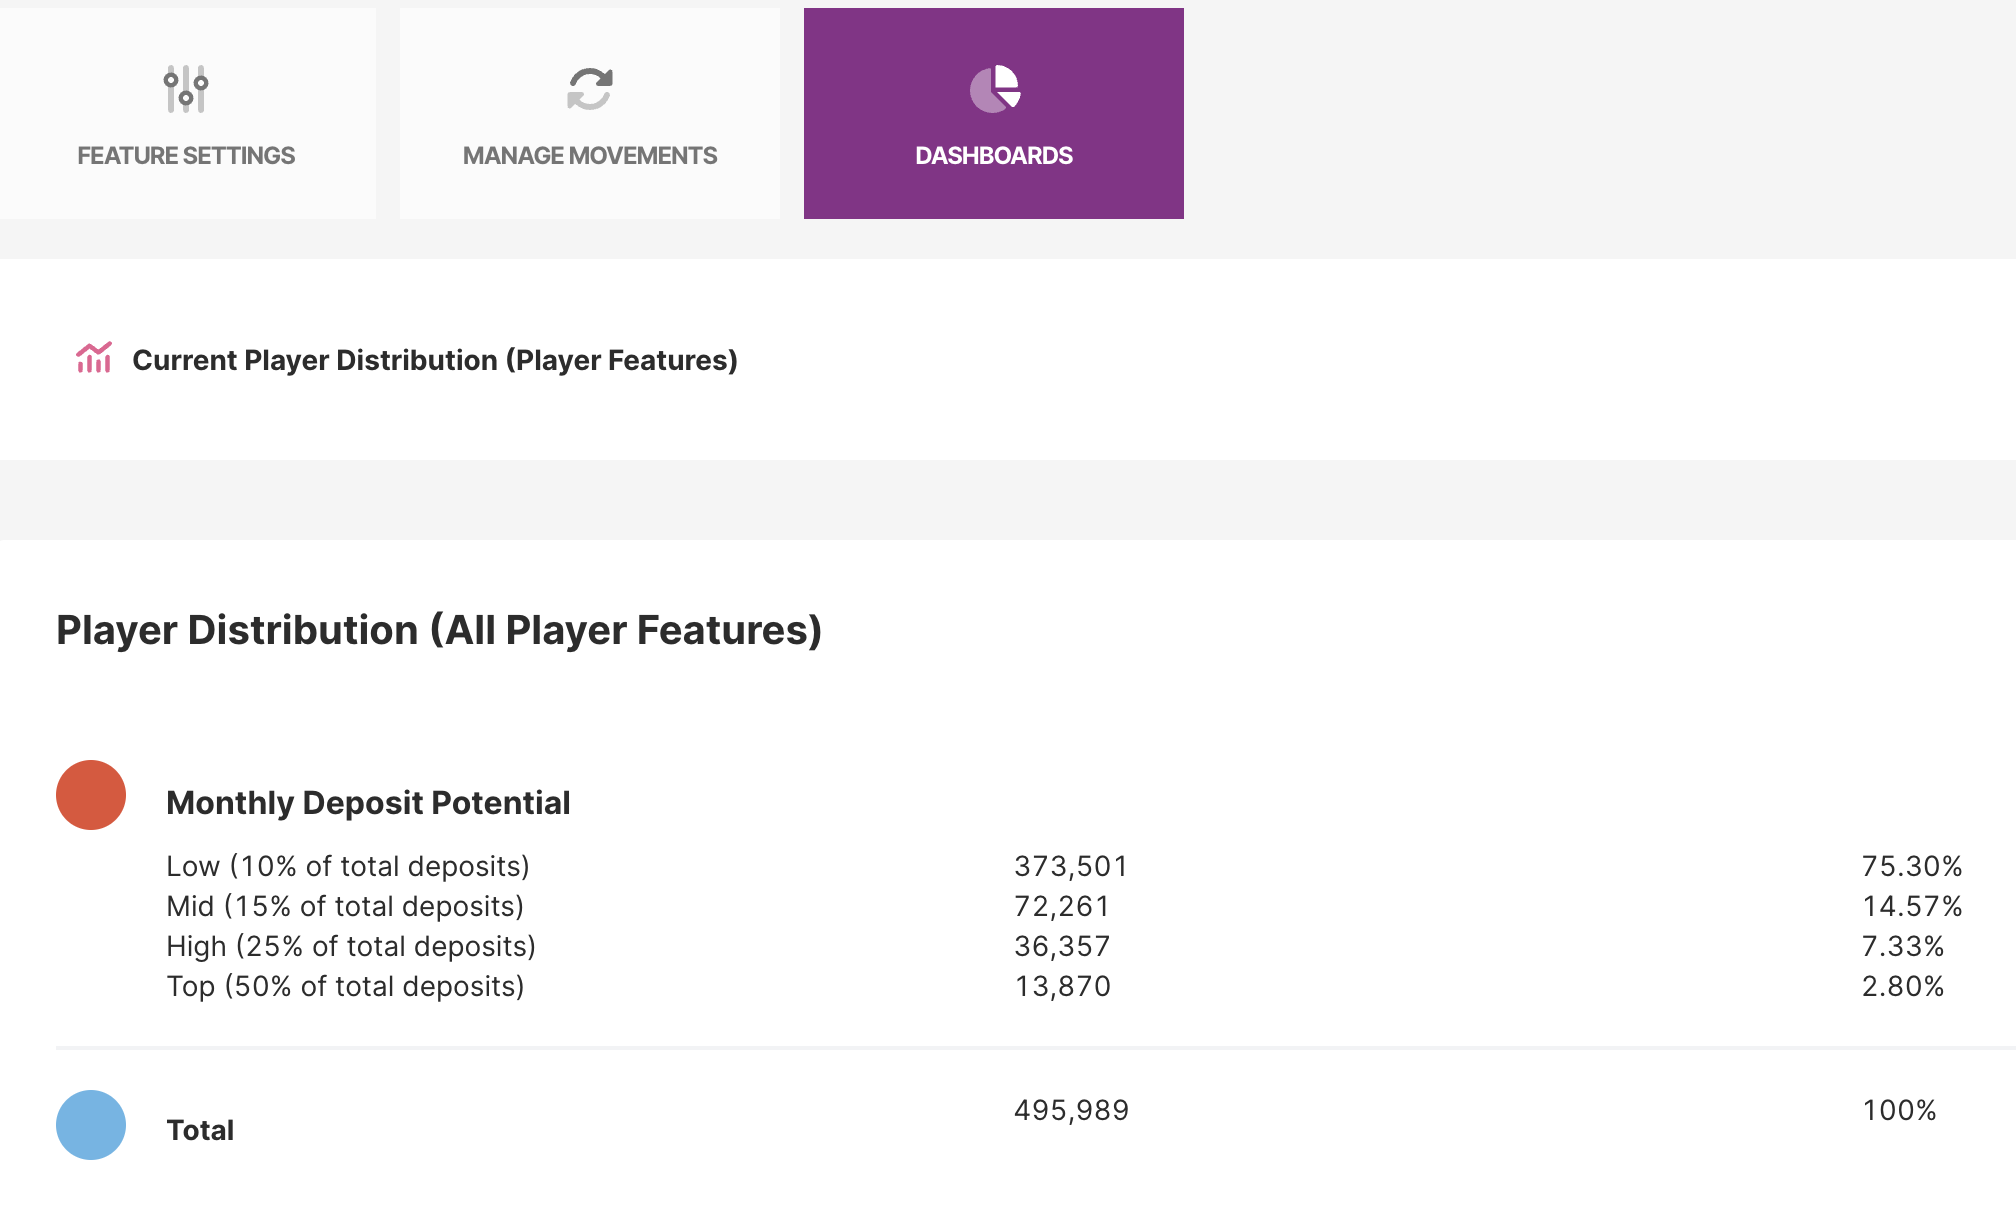Click the pink chart icon beside Current Player Distribution
The width and height of the screenshot is (2016, 1232).
point(94,358)
